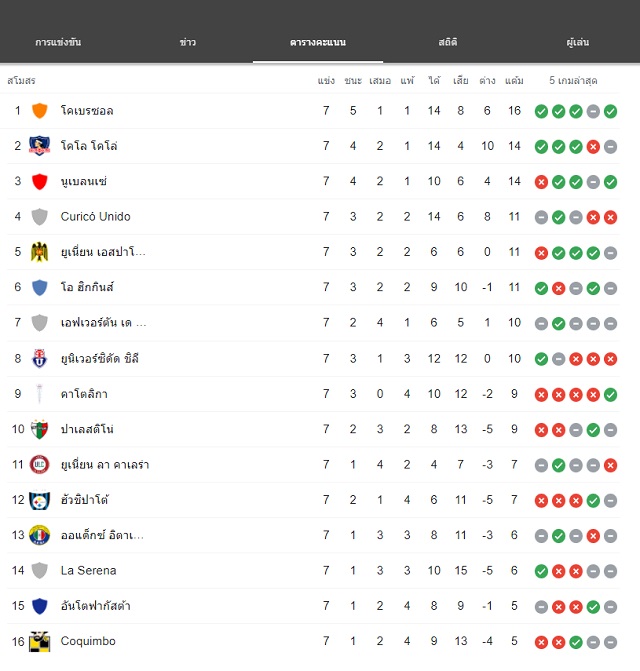Switch to the ข่าว tab
The width and height of the screenshot is (640, 671).
[188, 42]
